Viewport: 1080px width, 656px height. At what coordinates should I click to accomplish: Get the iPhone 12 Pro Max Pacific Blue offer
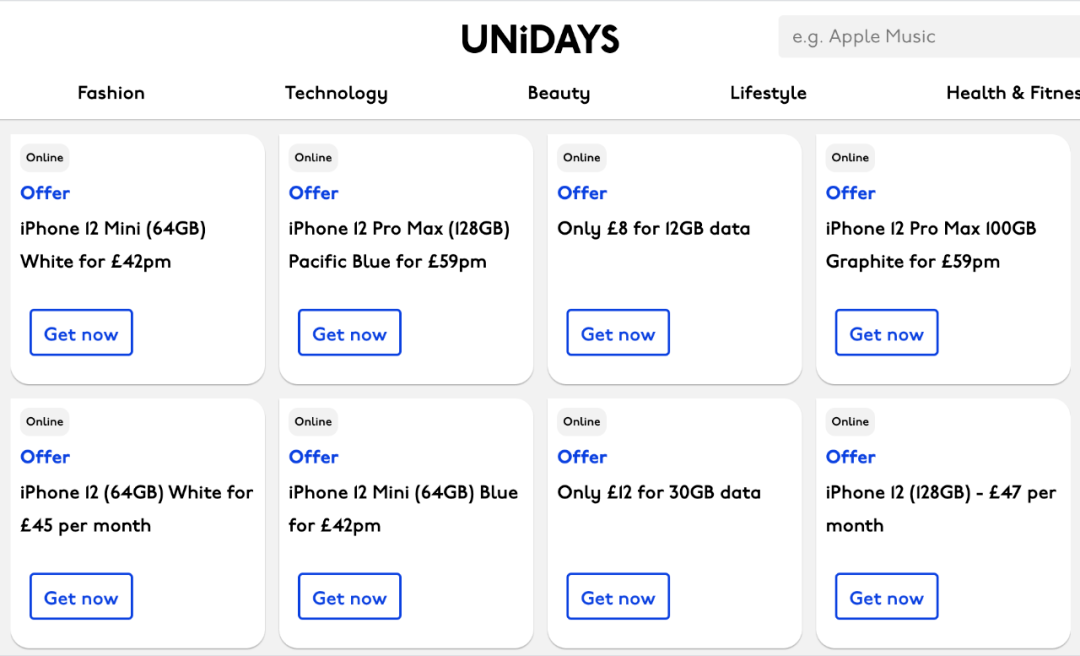(350, 333)
